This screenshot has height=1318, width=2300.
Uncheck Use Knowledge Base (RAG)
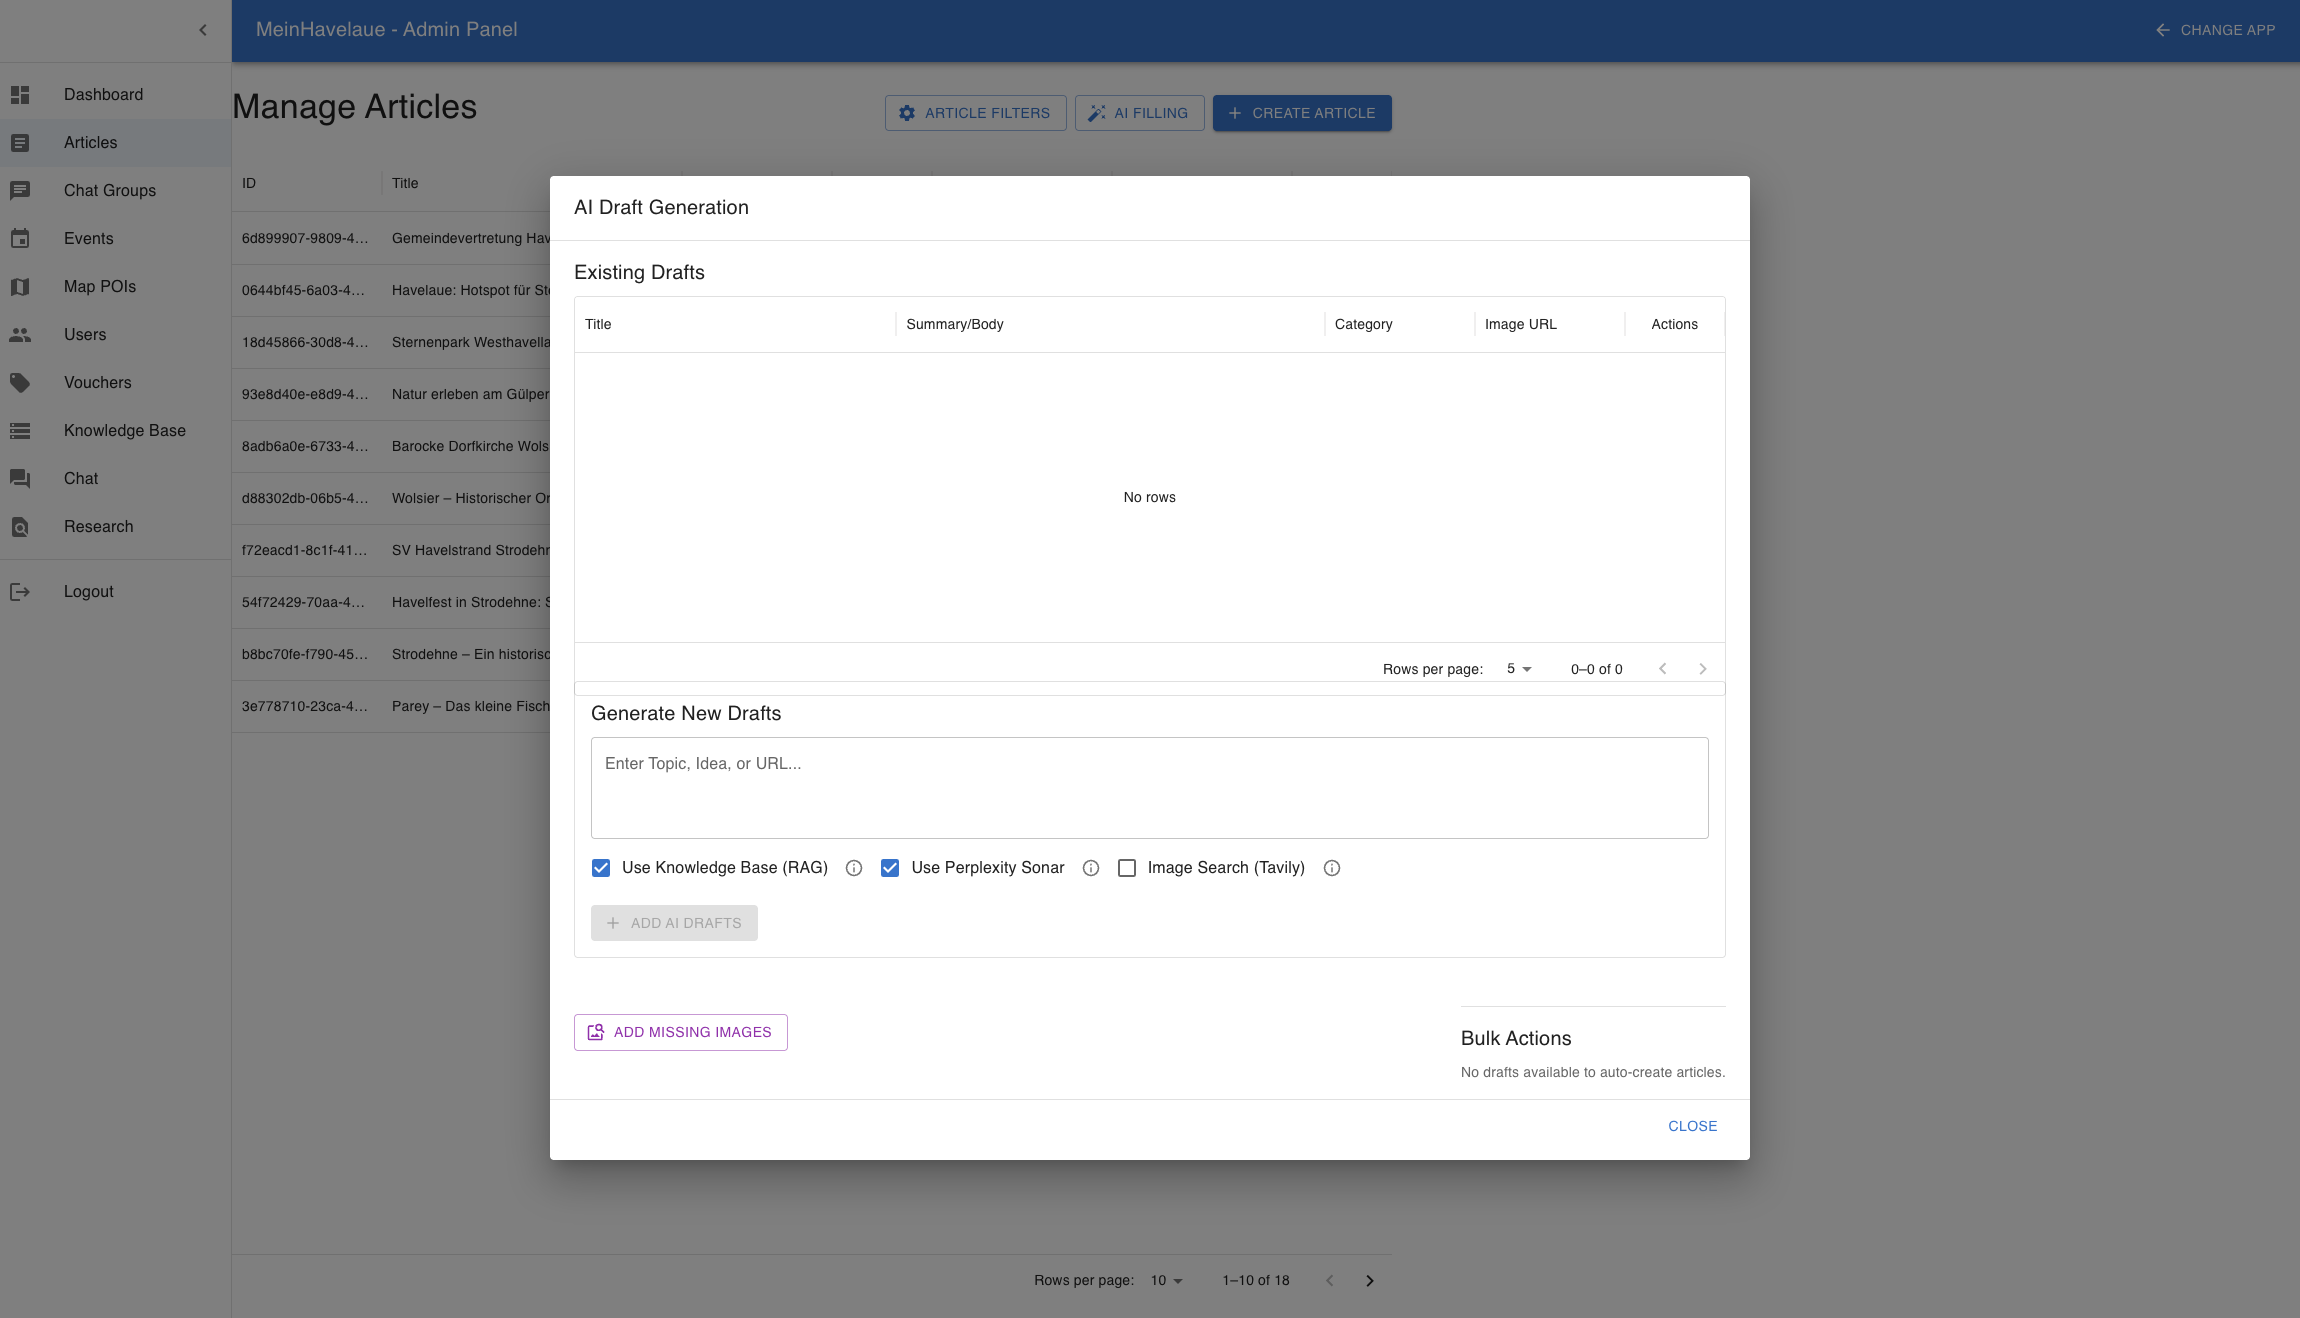pos(600,867)
